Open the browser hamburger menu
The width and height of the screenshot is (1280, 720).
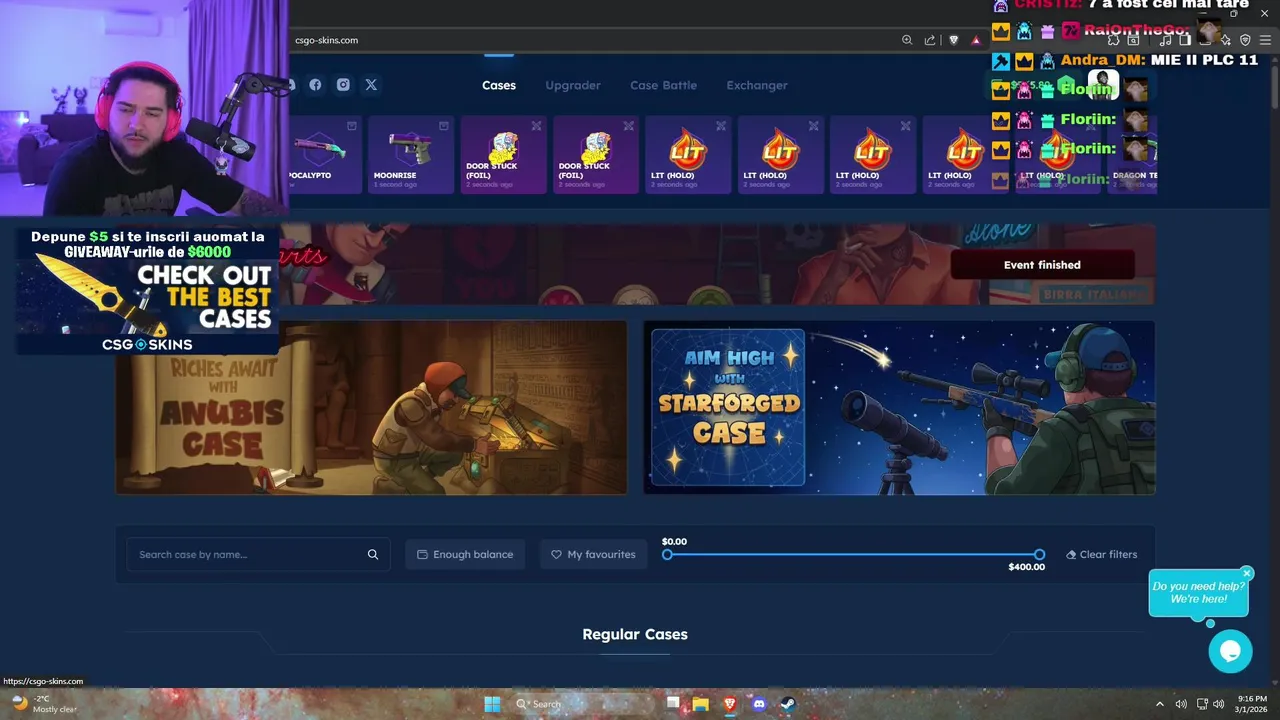pos(1265,40)
